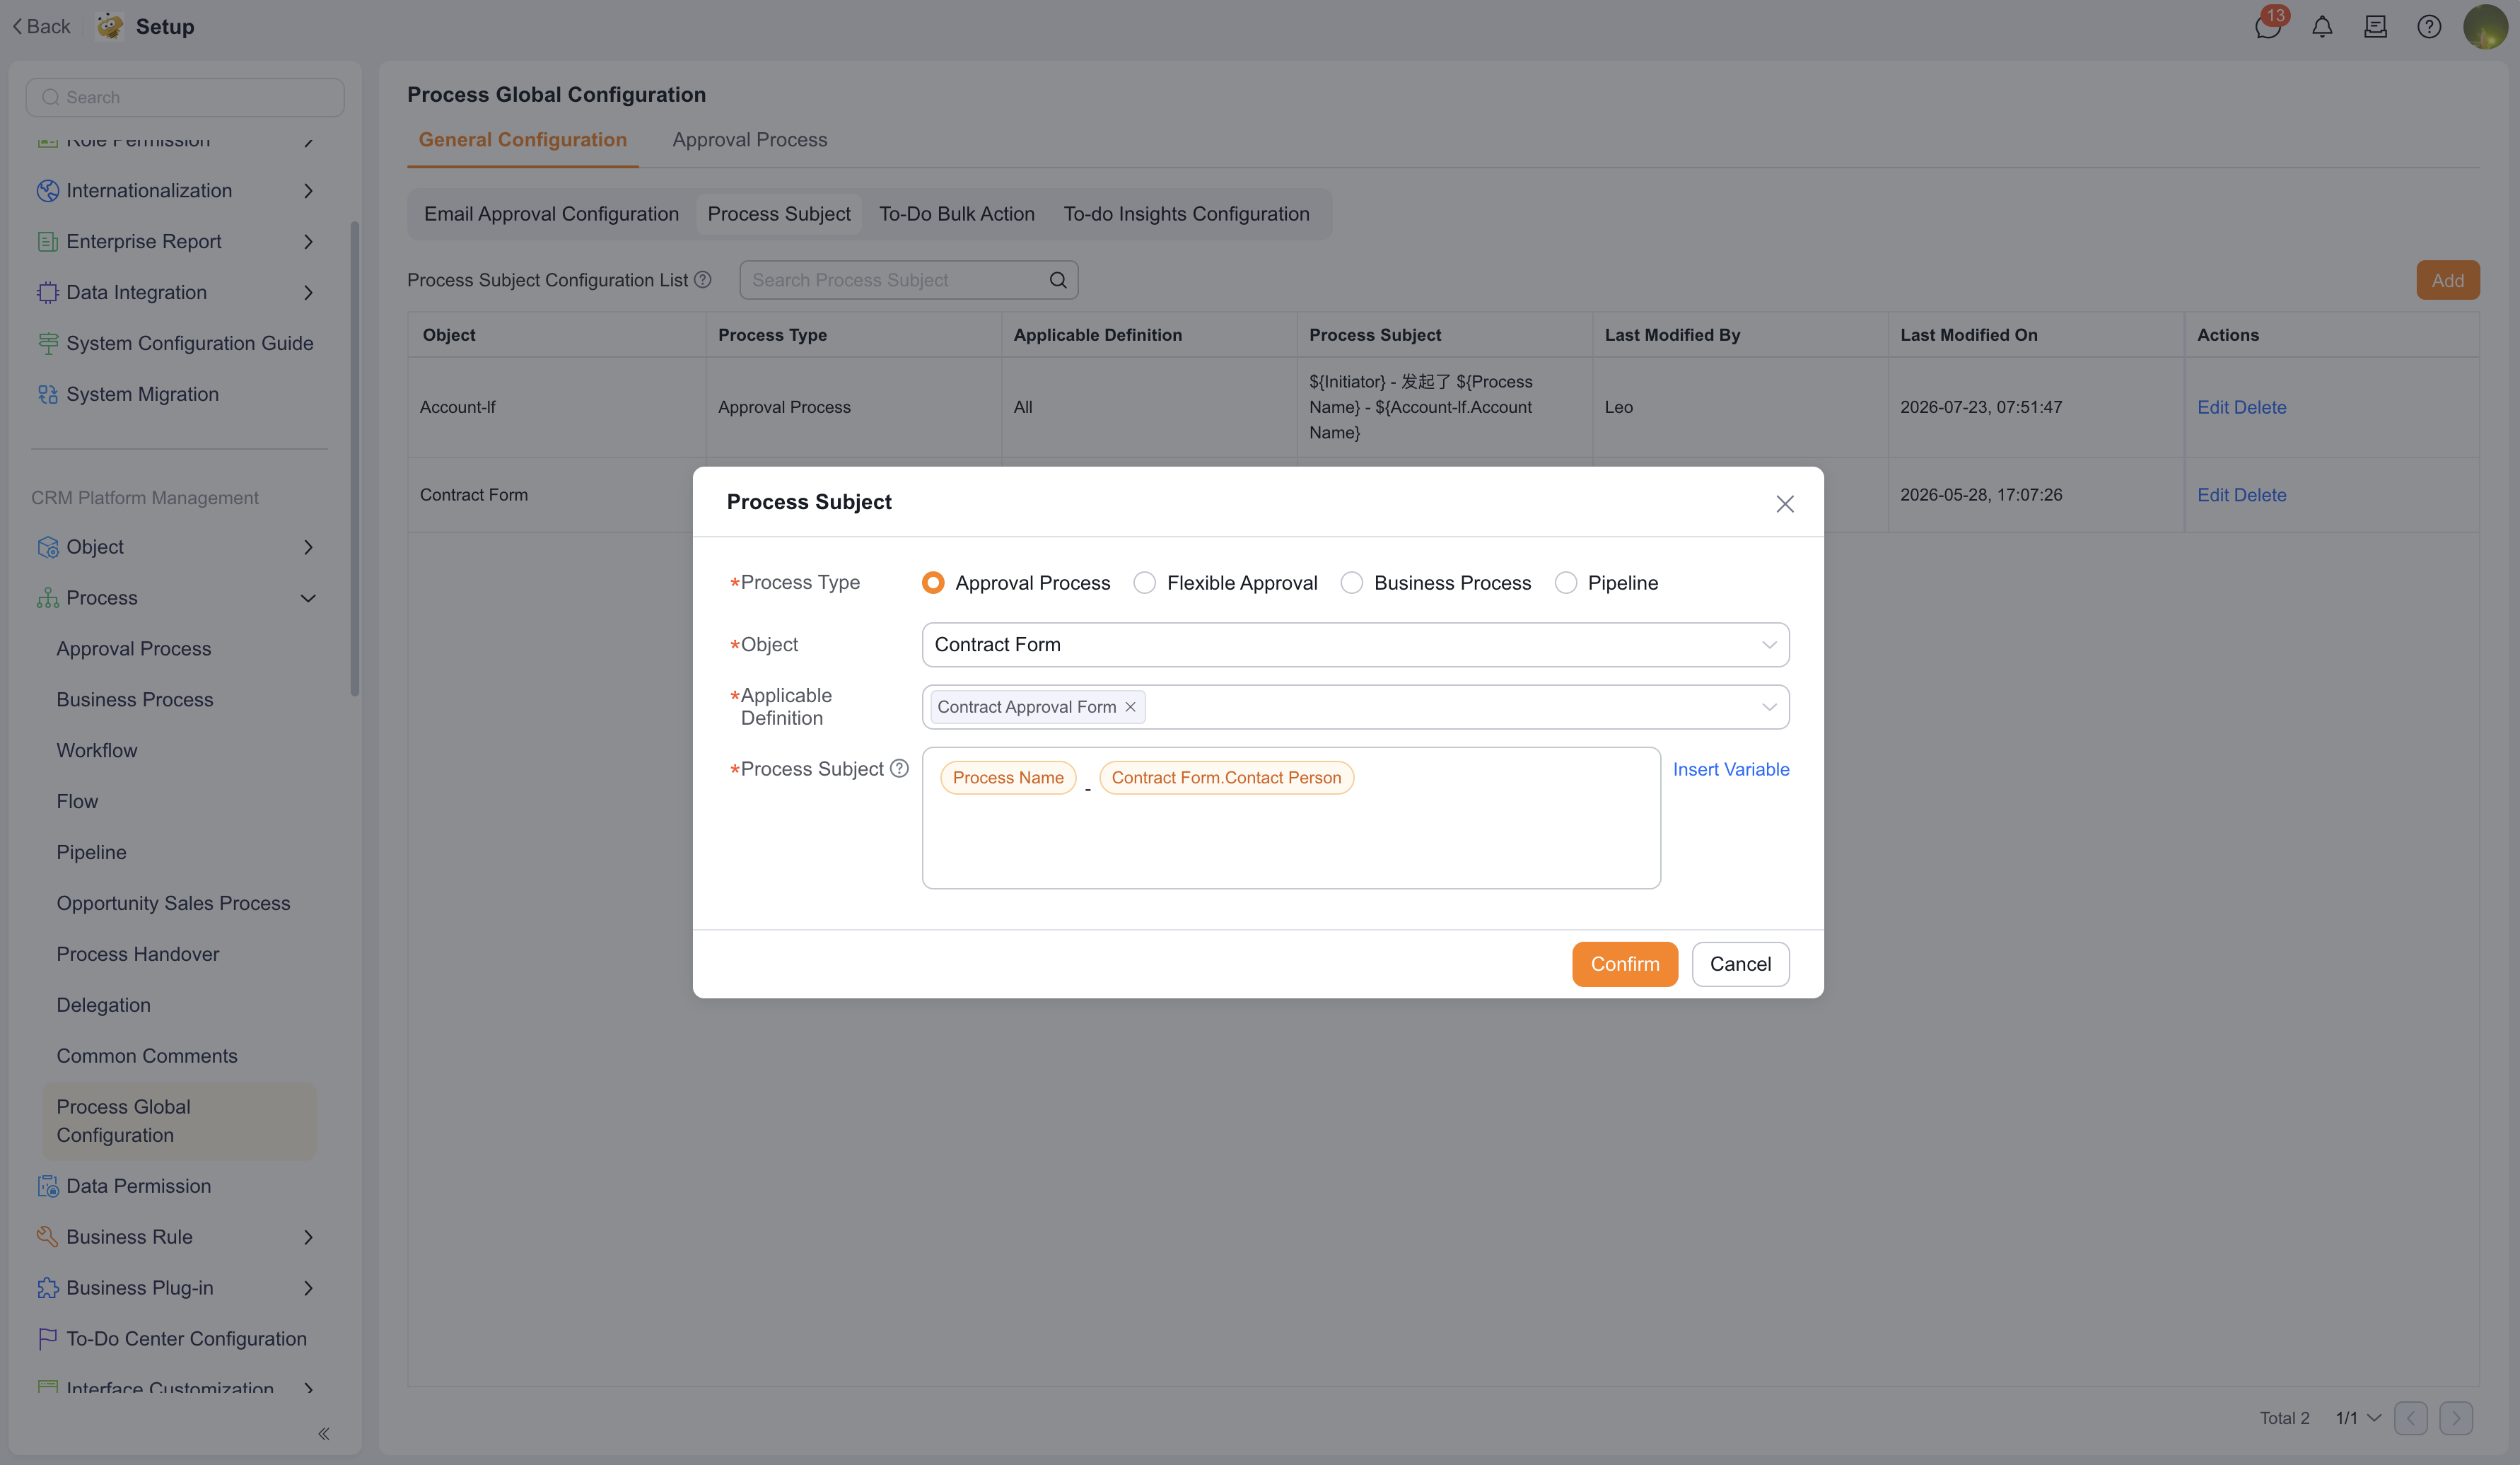Click Edit in the Account-lf row
Viewport: 2520px width, 1465px height.
coord(2213,407)
